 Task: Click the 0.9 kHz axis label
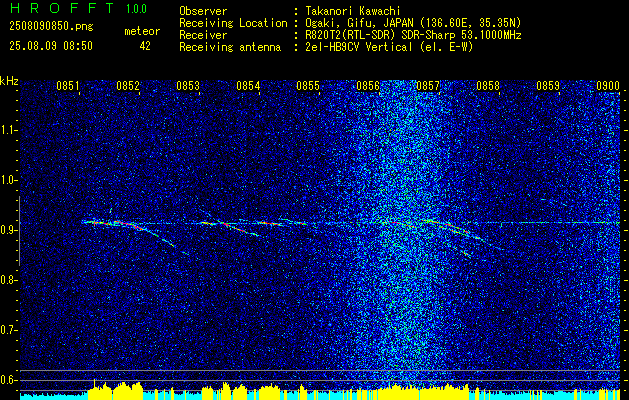click(8, 230)
